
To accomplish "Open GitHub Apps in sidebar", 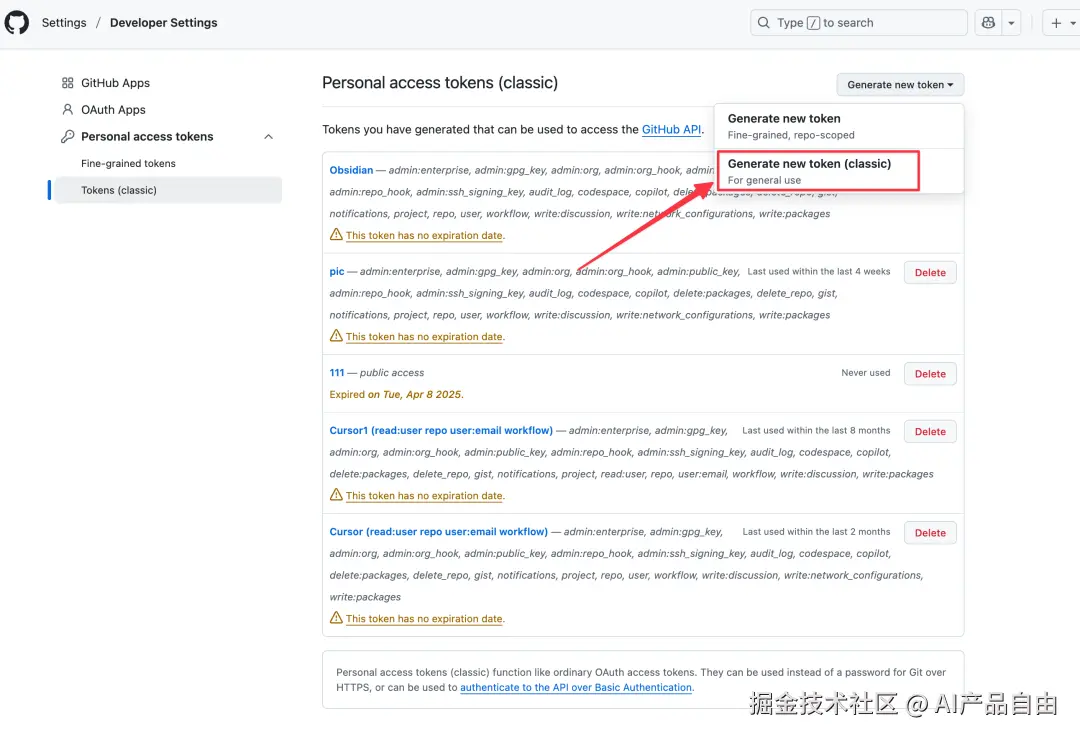I will (115, 83).
